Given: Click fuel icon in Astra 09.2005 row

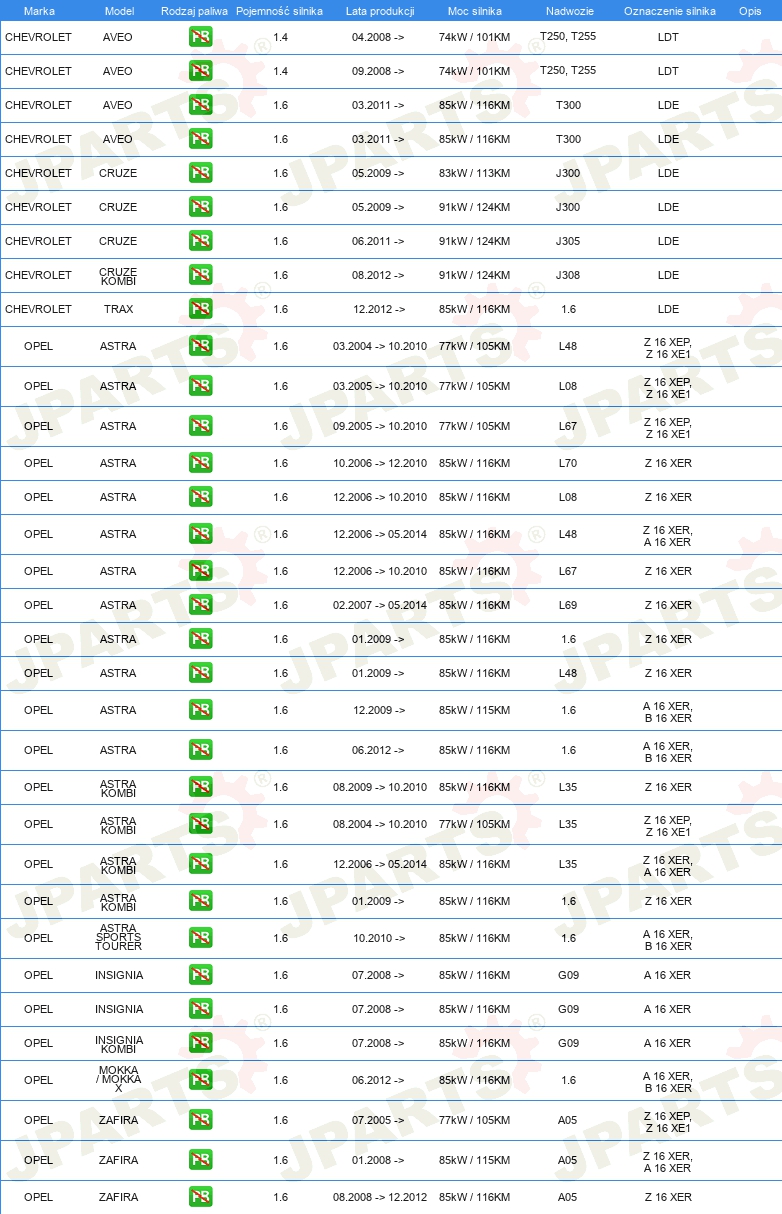Looking at the screenshot, I should pos(200,426).
